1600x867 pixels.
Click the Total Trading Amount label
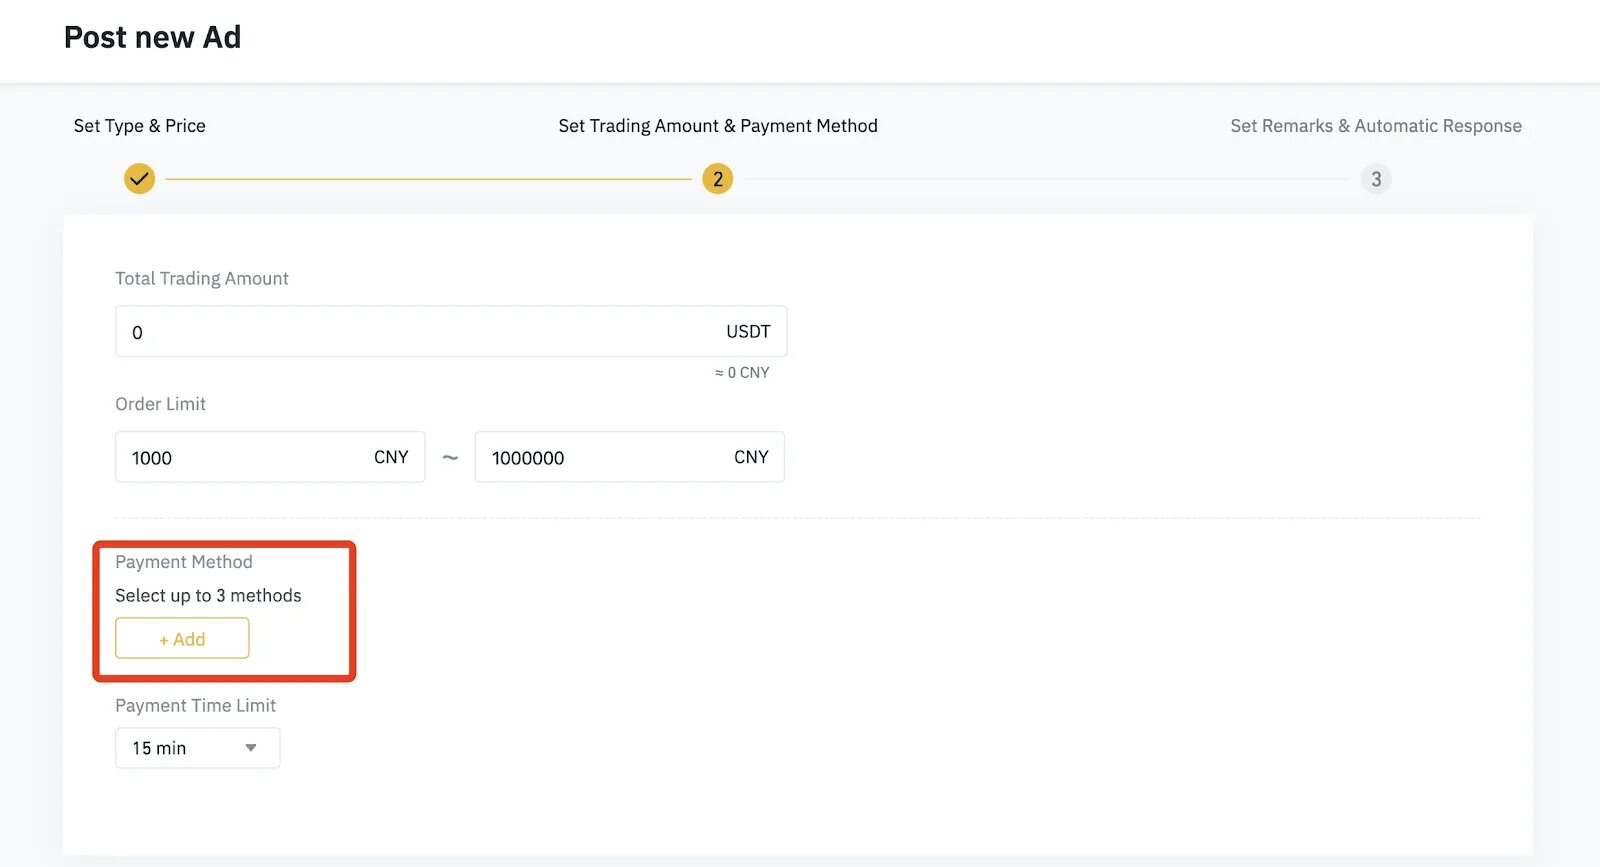(x=202, y=279)
